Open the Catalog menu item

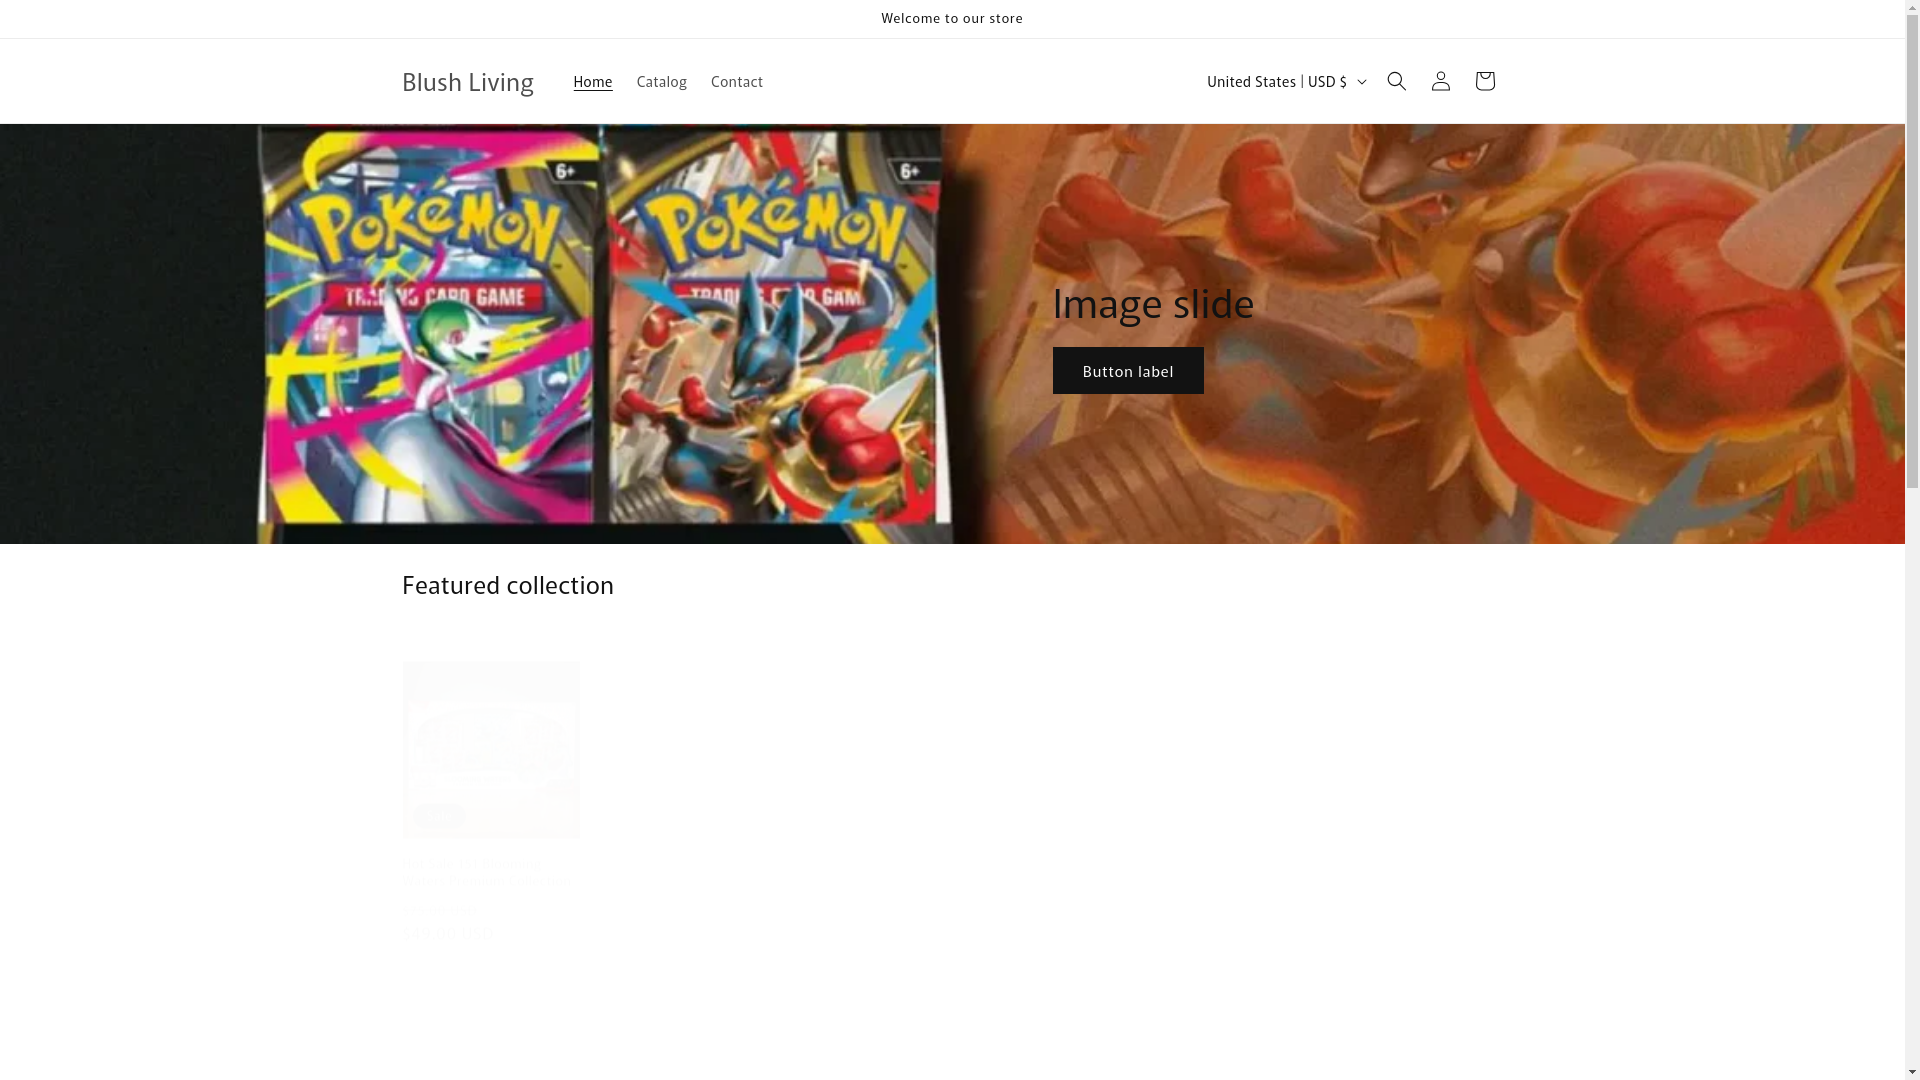(x=662, y=81)
